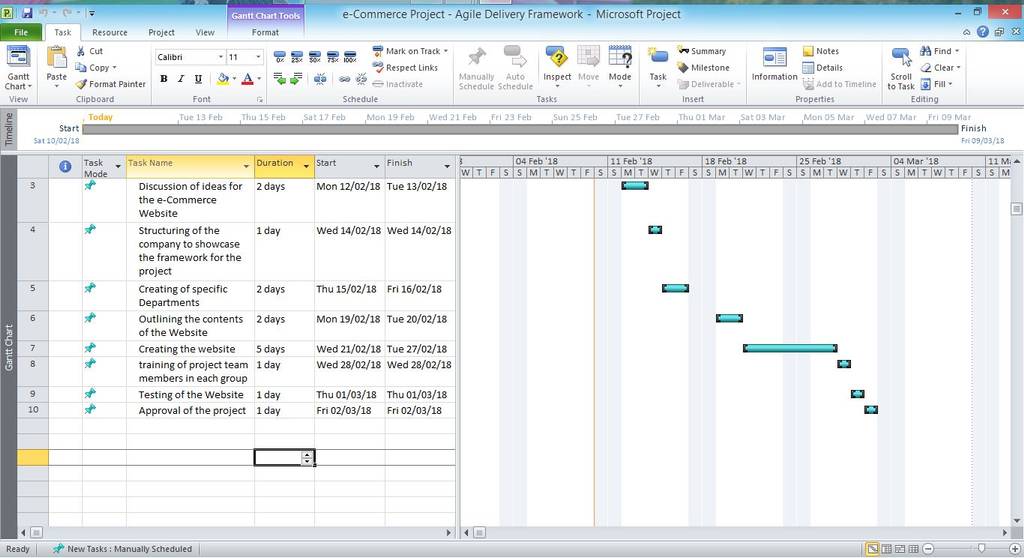
Task: Select the Format Painter tool
Action: [110, 84]
